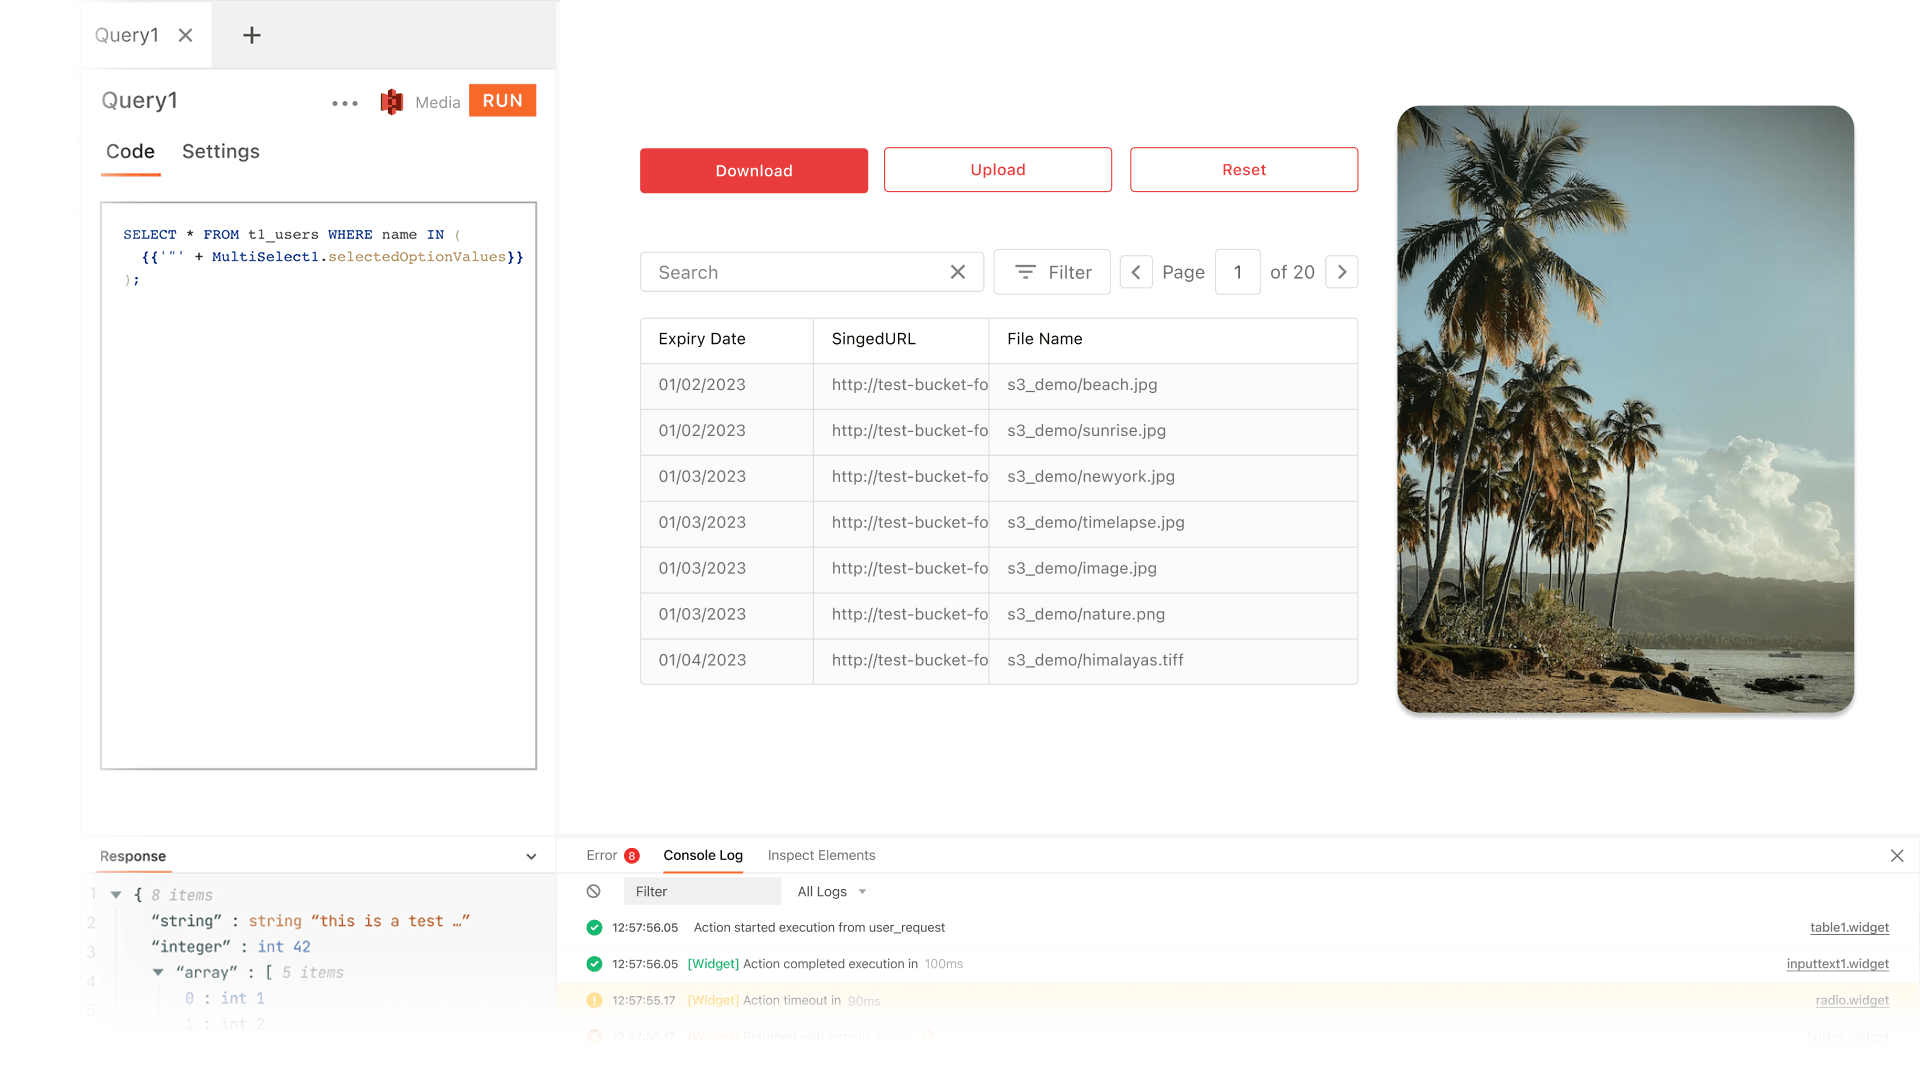Close the Query1 tab
Image resolution: width=1920 pixels, height=1080 pixels.
click(186, 35)
